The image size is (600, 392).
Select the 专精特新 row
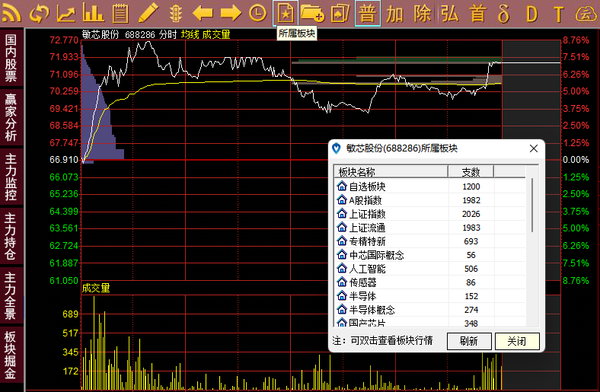click(x=430, y=242)
